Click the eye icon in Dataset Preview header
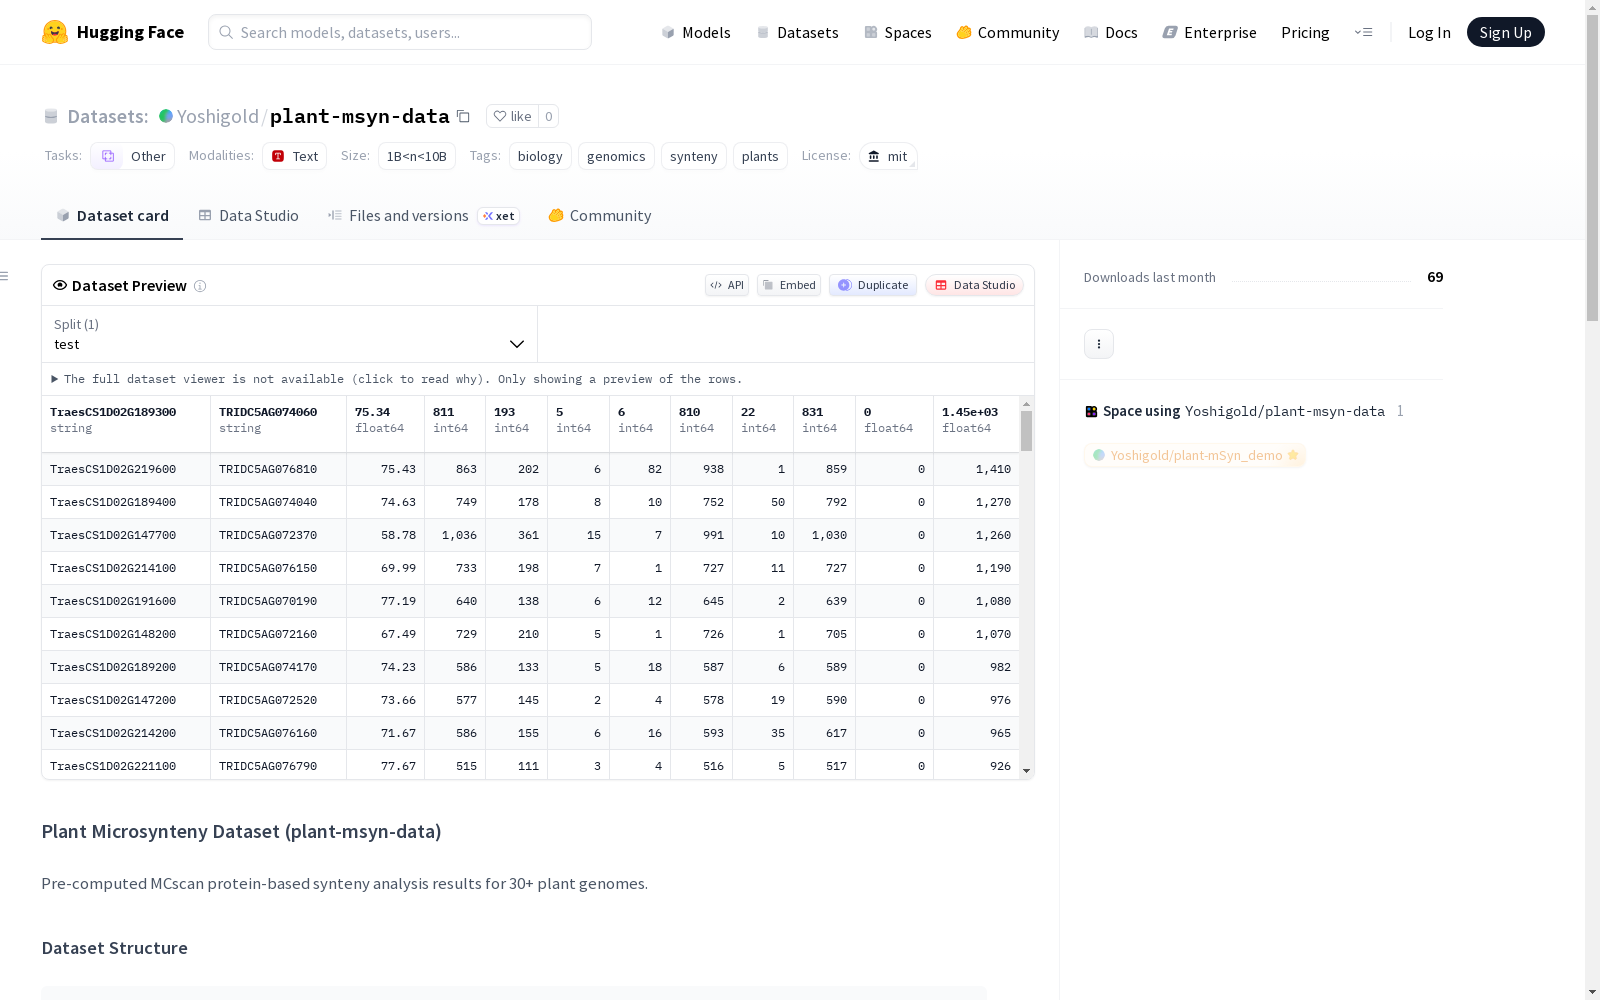 coord(60,285)
